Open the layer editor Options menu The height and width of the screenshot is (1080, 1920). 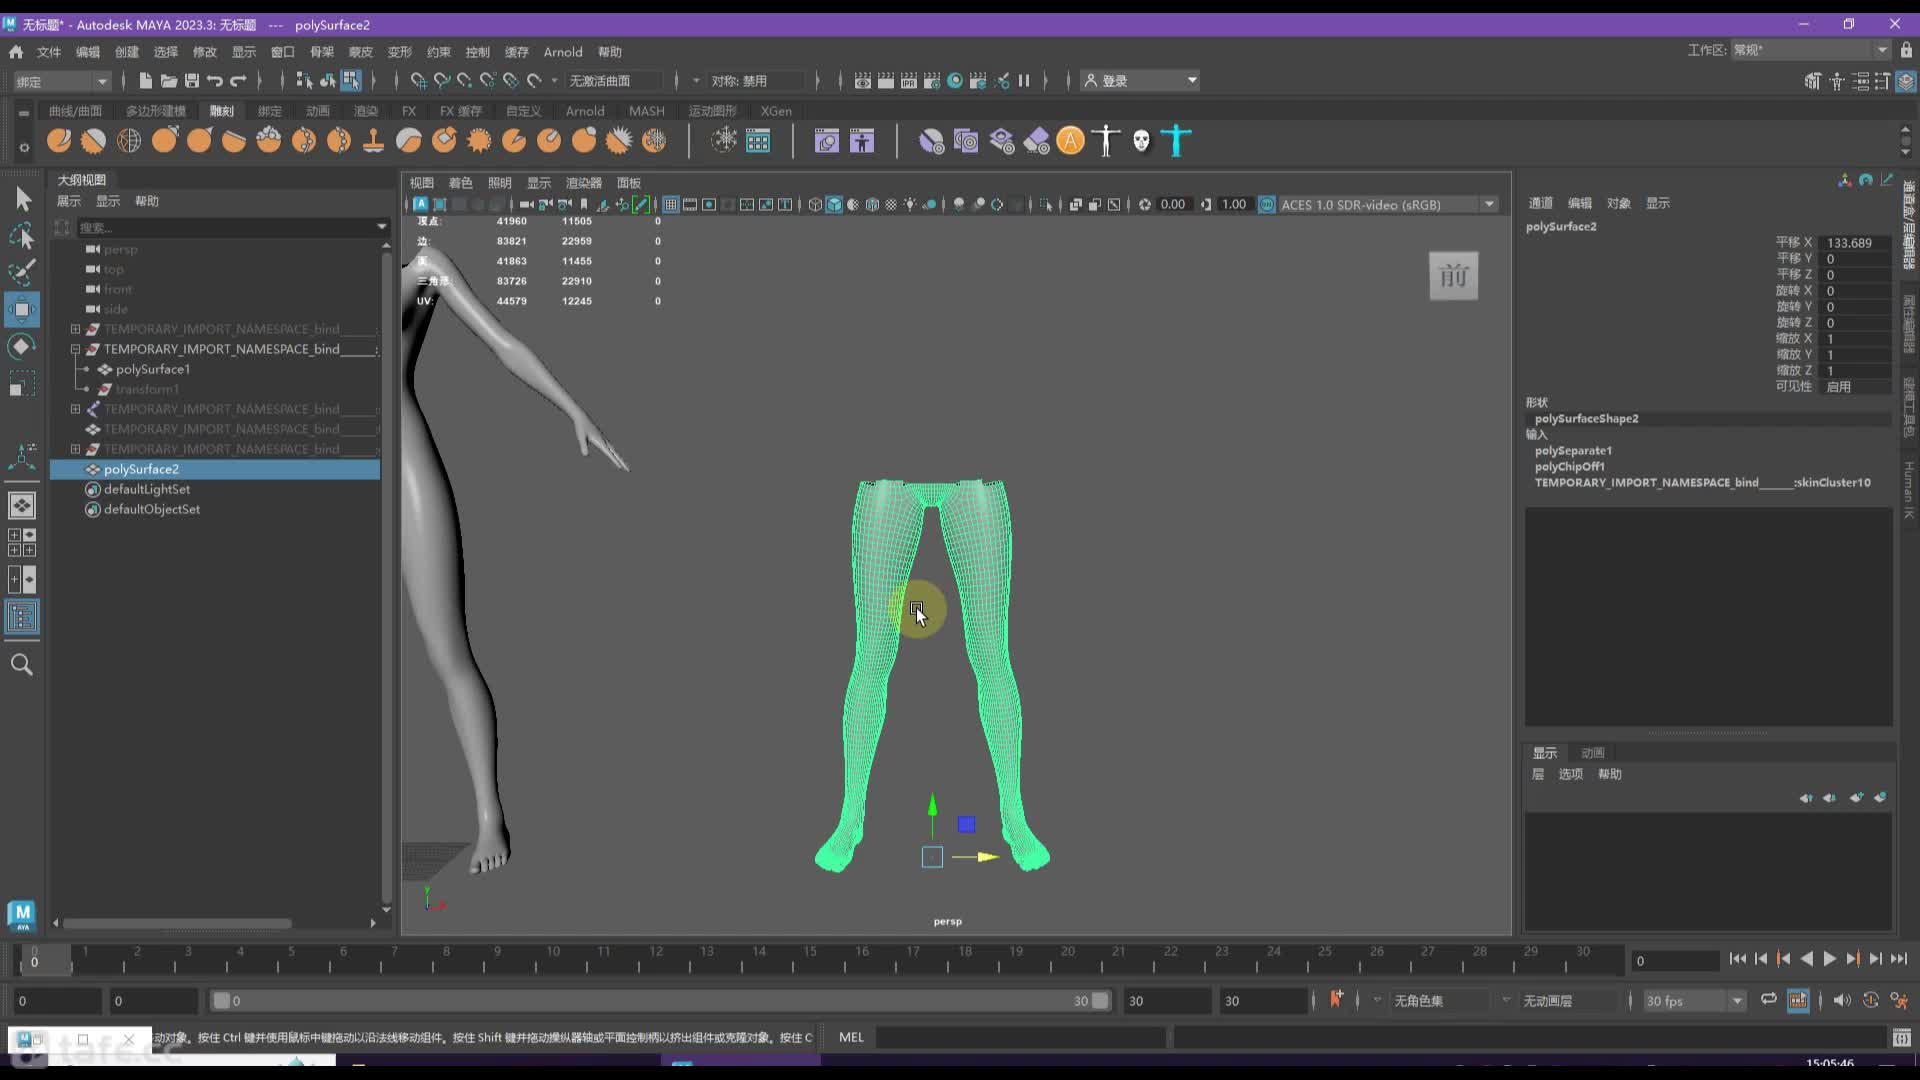[x=1570, y=774]
